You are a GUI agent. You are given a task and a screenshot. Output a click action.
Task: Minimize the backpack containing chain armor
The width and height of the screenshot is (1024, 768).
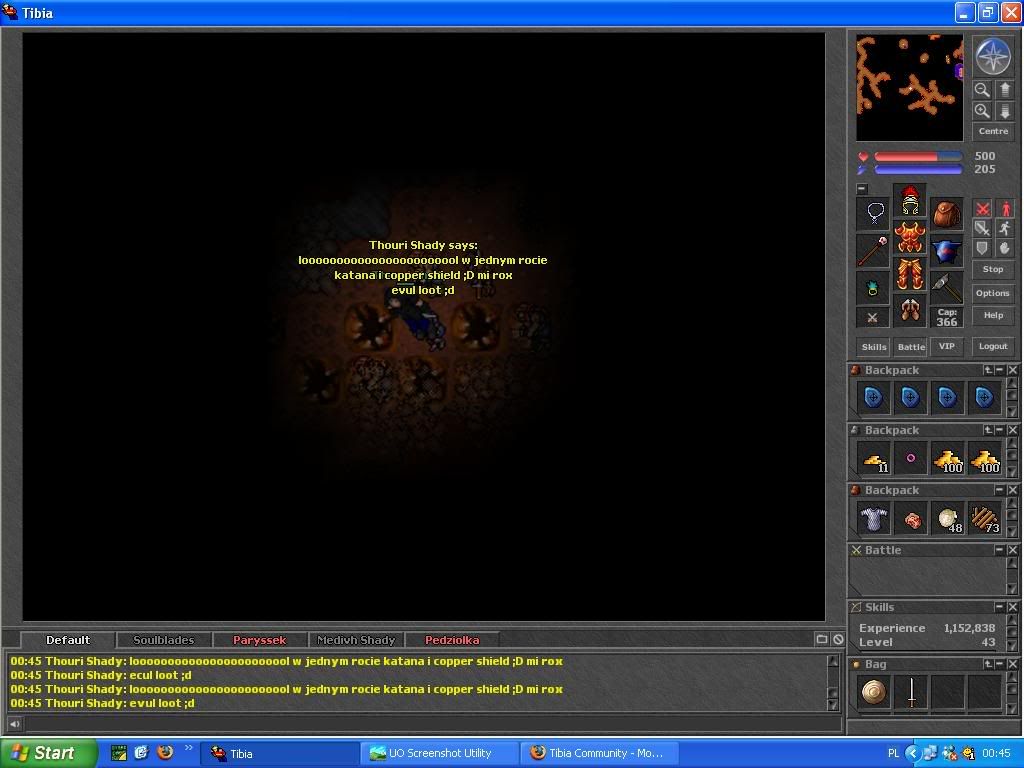999,490
